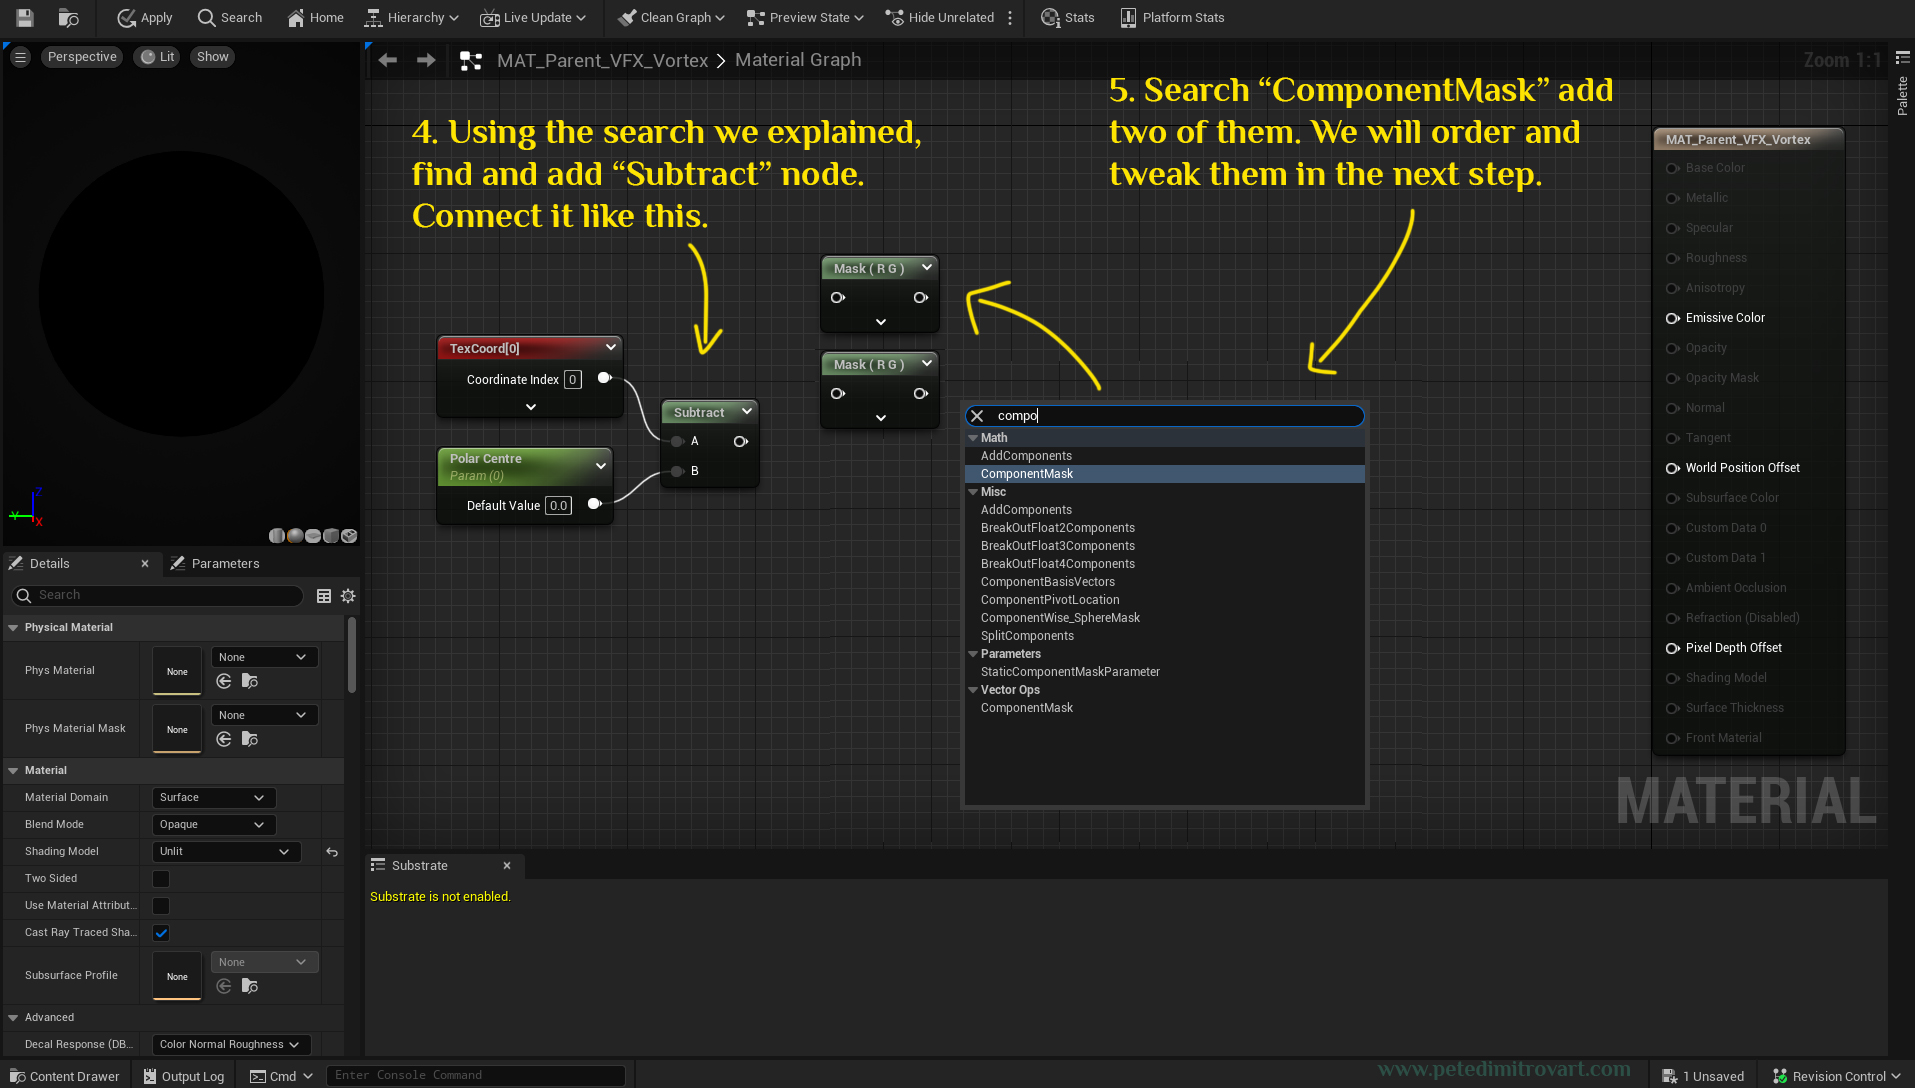Open the Lit view mode menu

coord(157,57)
